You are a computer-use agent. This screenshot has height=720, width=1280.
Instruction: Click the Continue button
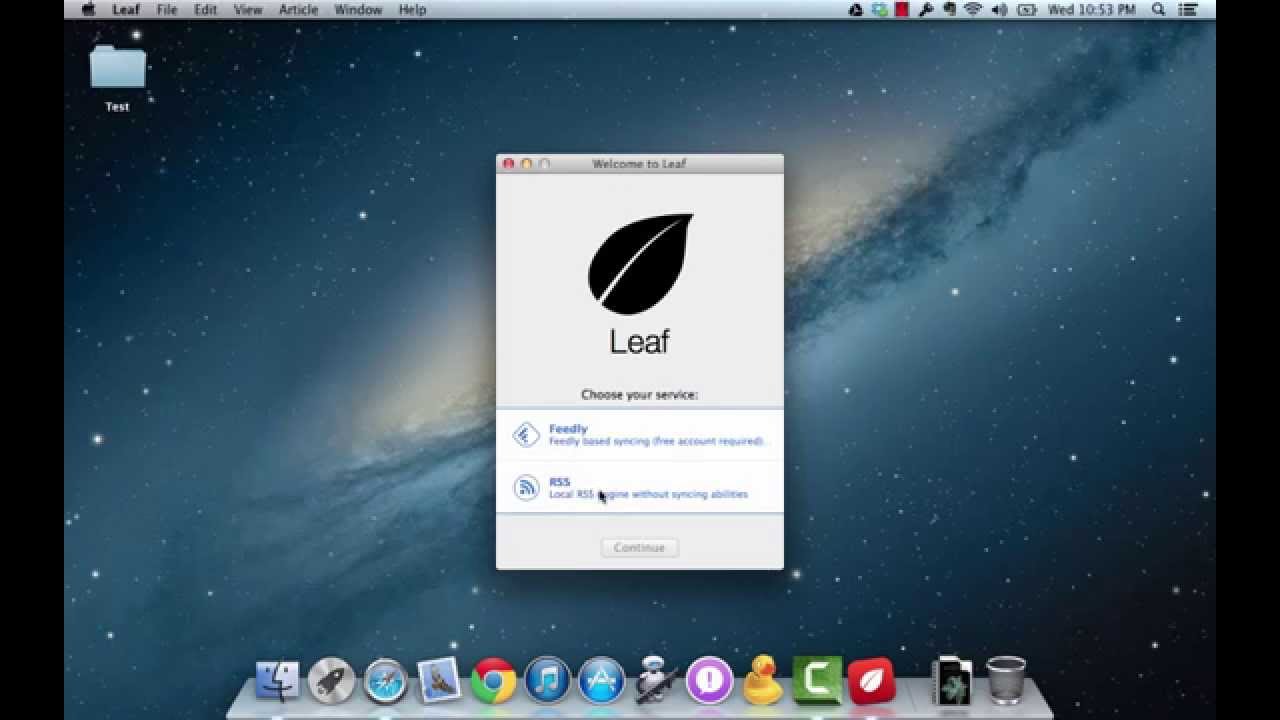[x=640, y=548]
